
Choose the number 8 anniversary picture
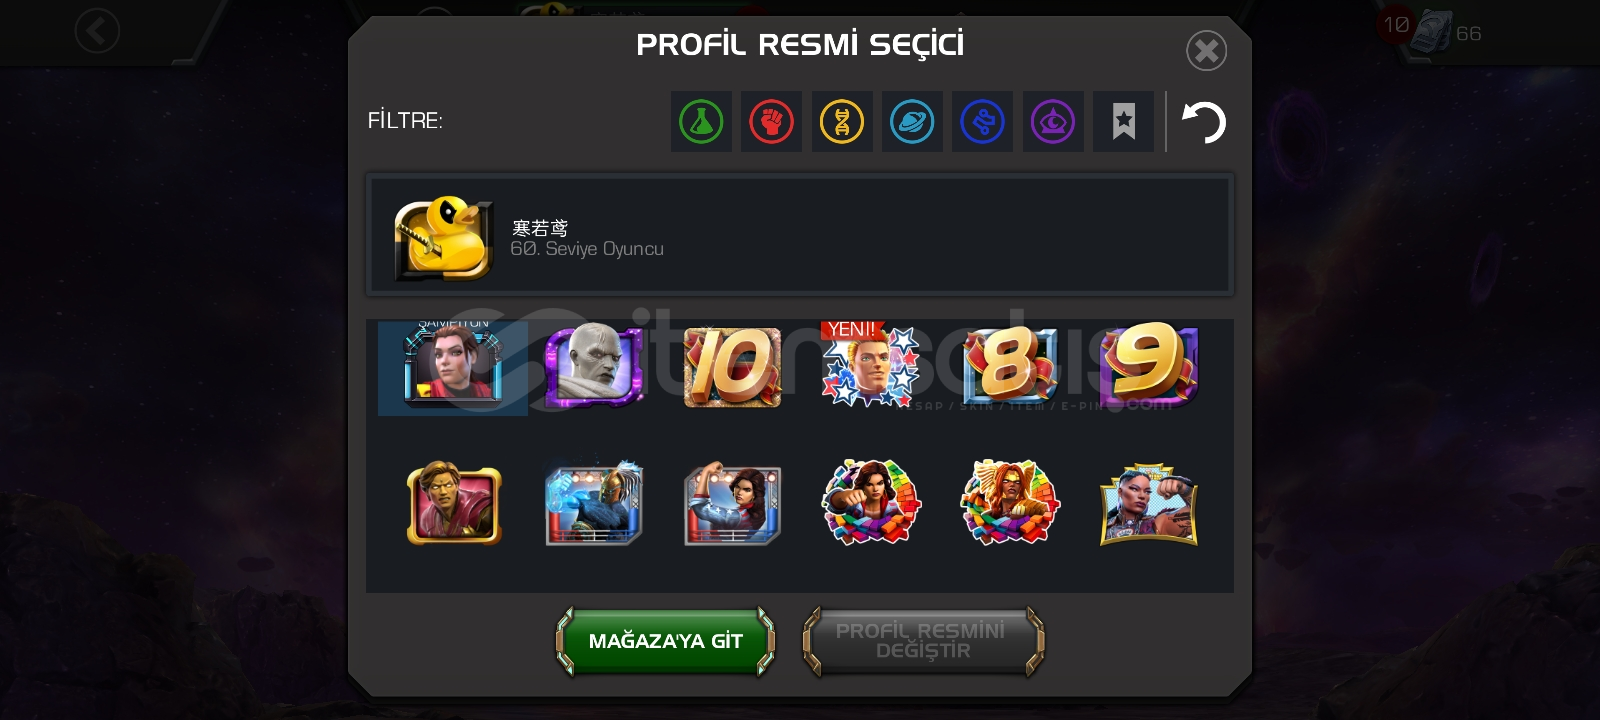[x=1010, y=367]
